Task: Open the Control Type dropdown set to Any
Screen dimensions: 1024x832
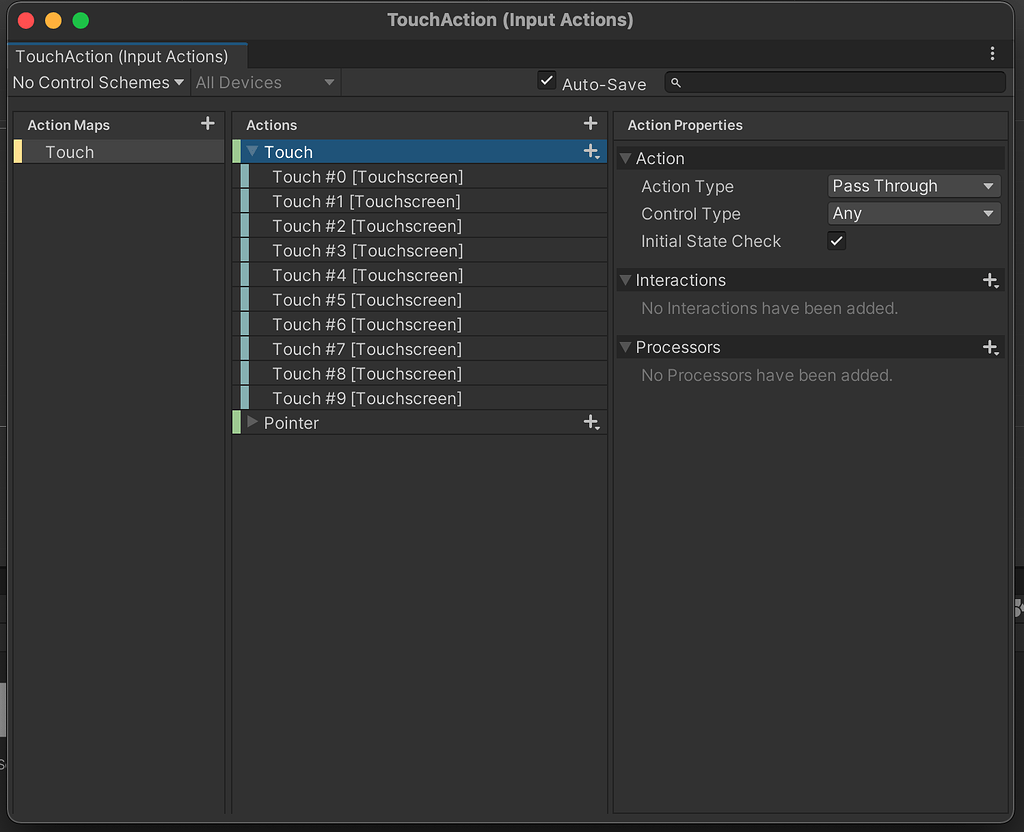Action: [x=913, y=213]
